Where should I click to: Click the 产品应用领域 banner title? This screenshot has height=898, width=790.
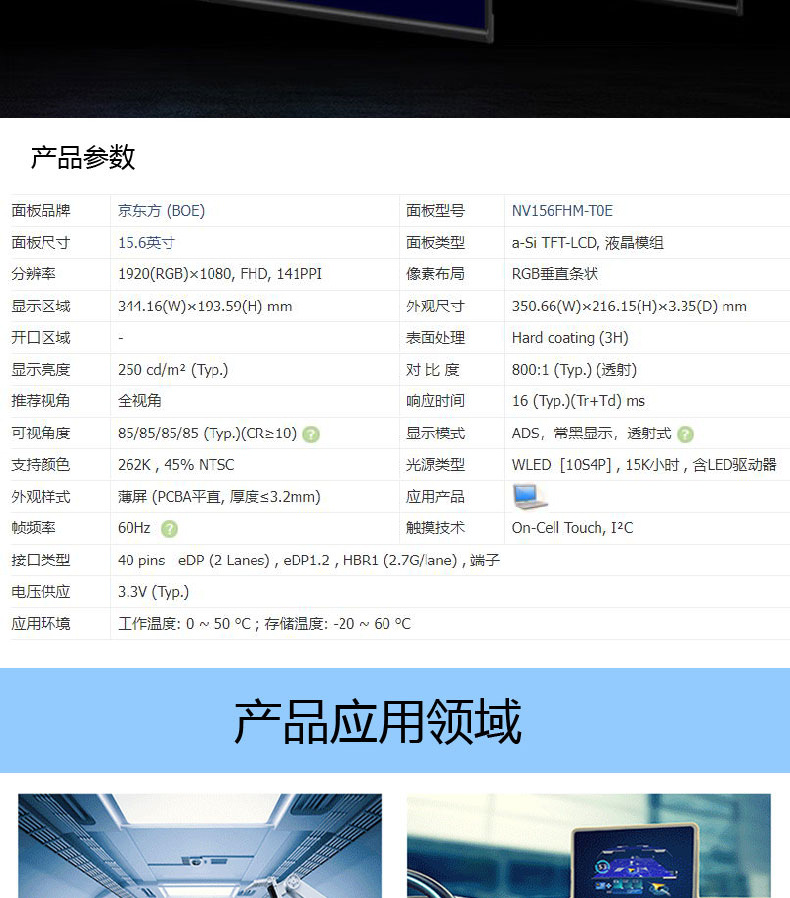[378, 721]
